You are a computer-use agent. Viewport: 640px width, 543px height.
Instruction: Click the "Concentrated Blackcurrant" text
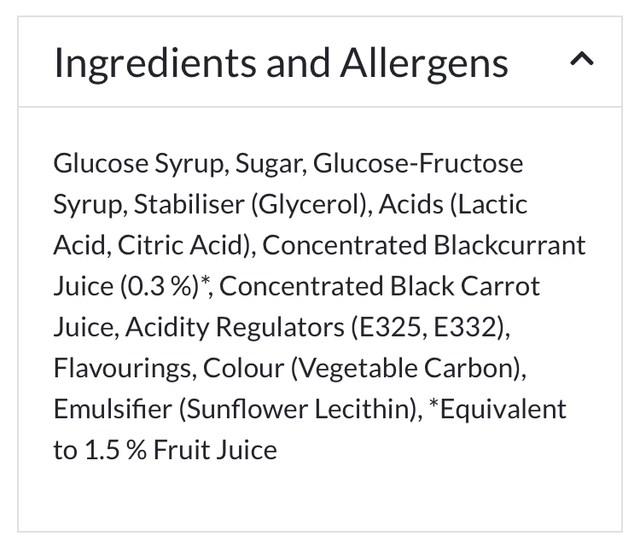[424, 245]
